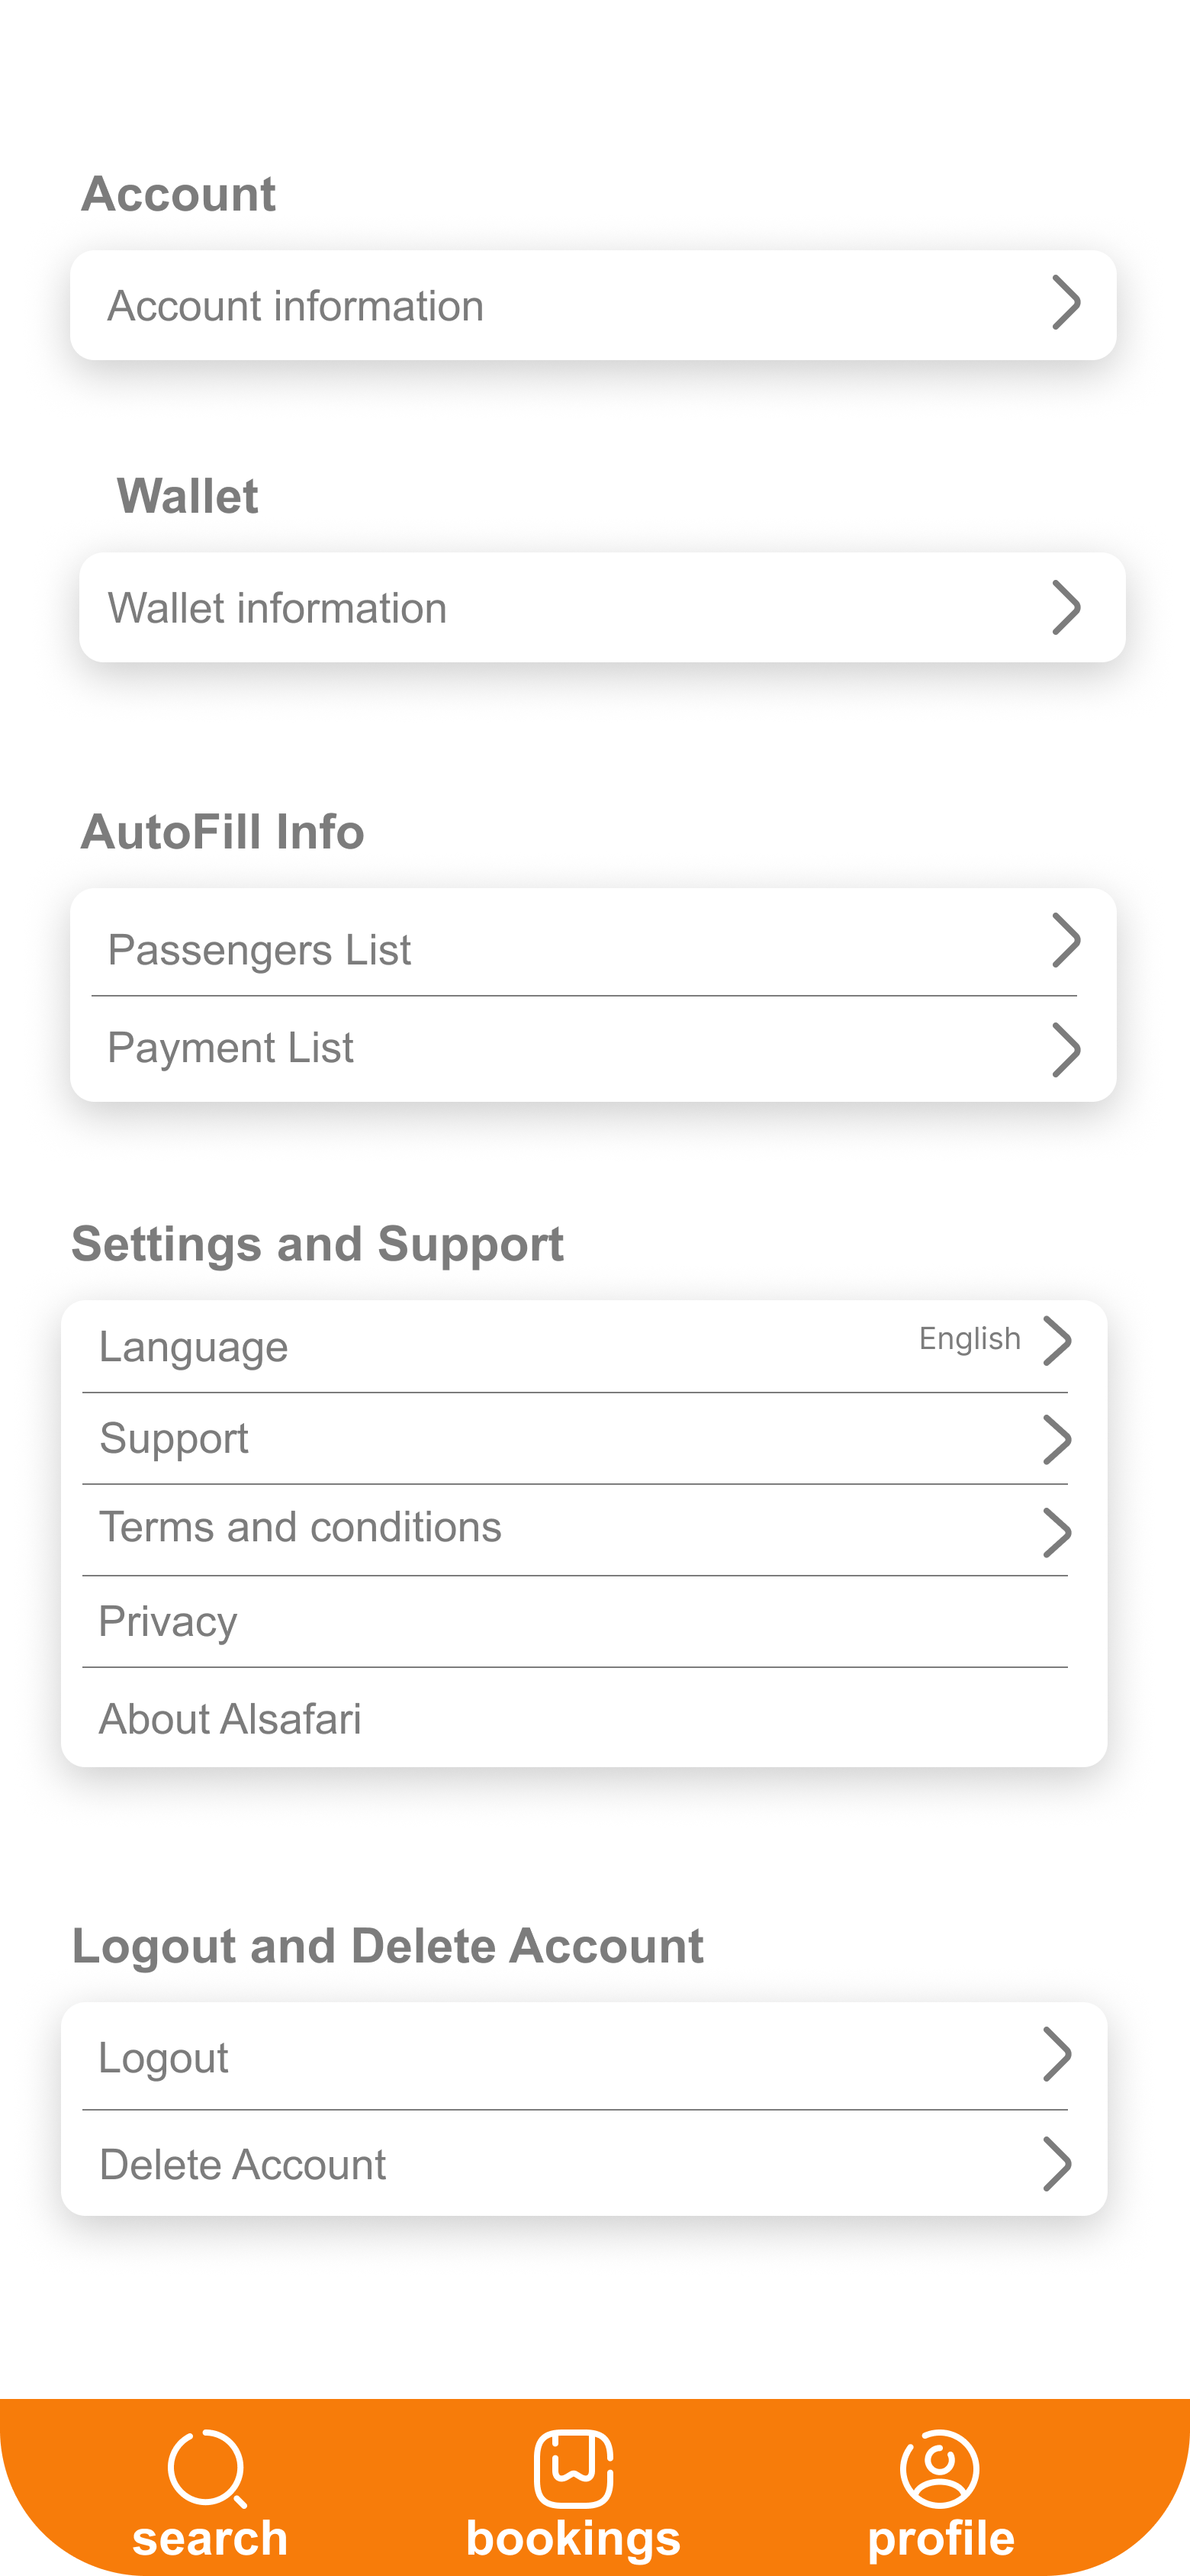Click arrow beside Delete Account
Image resolution: width=1190 pixels, height=2576 pixels.
[1057, 2164]
